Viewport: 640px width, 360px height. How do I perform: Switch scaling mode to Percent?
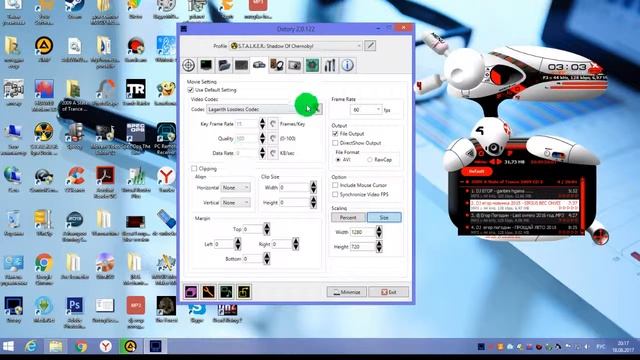coord(348,218)
